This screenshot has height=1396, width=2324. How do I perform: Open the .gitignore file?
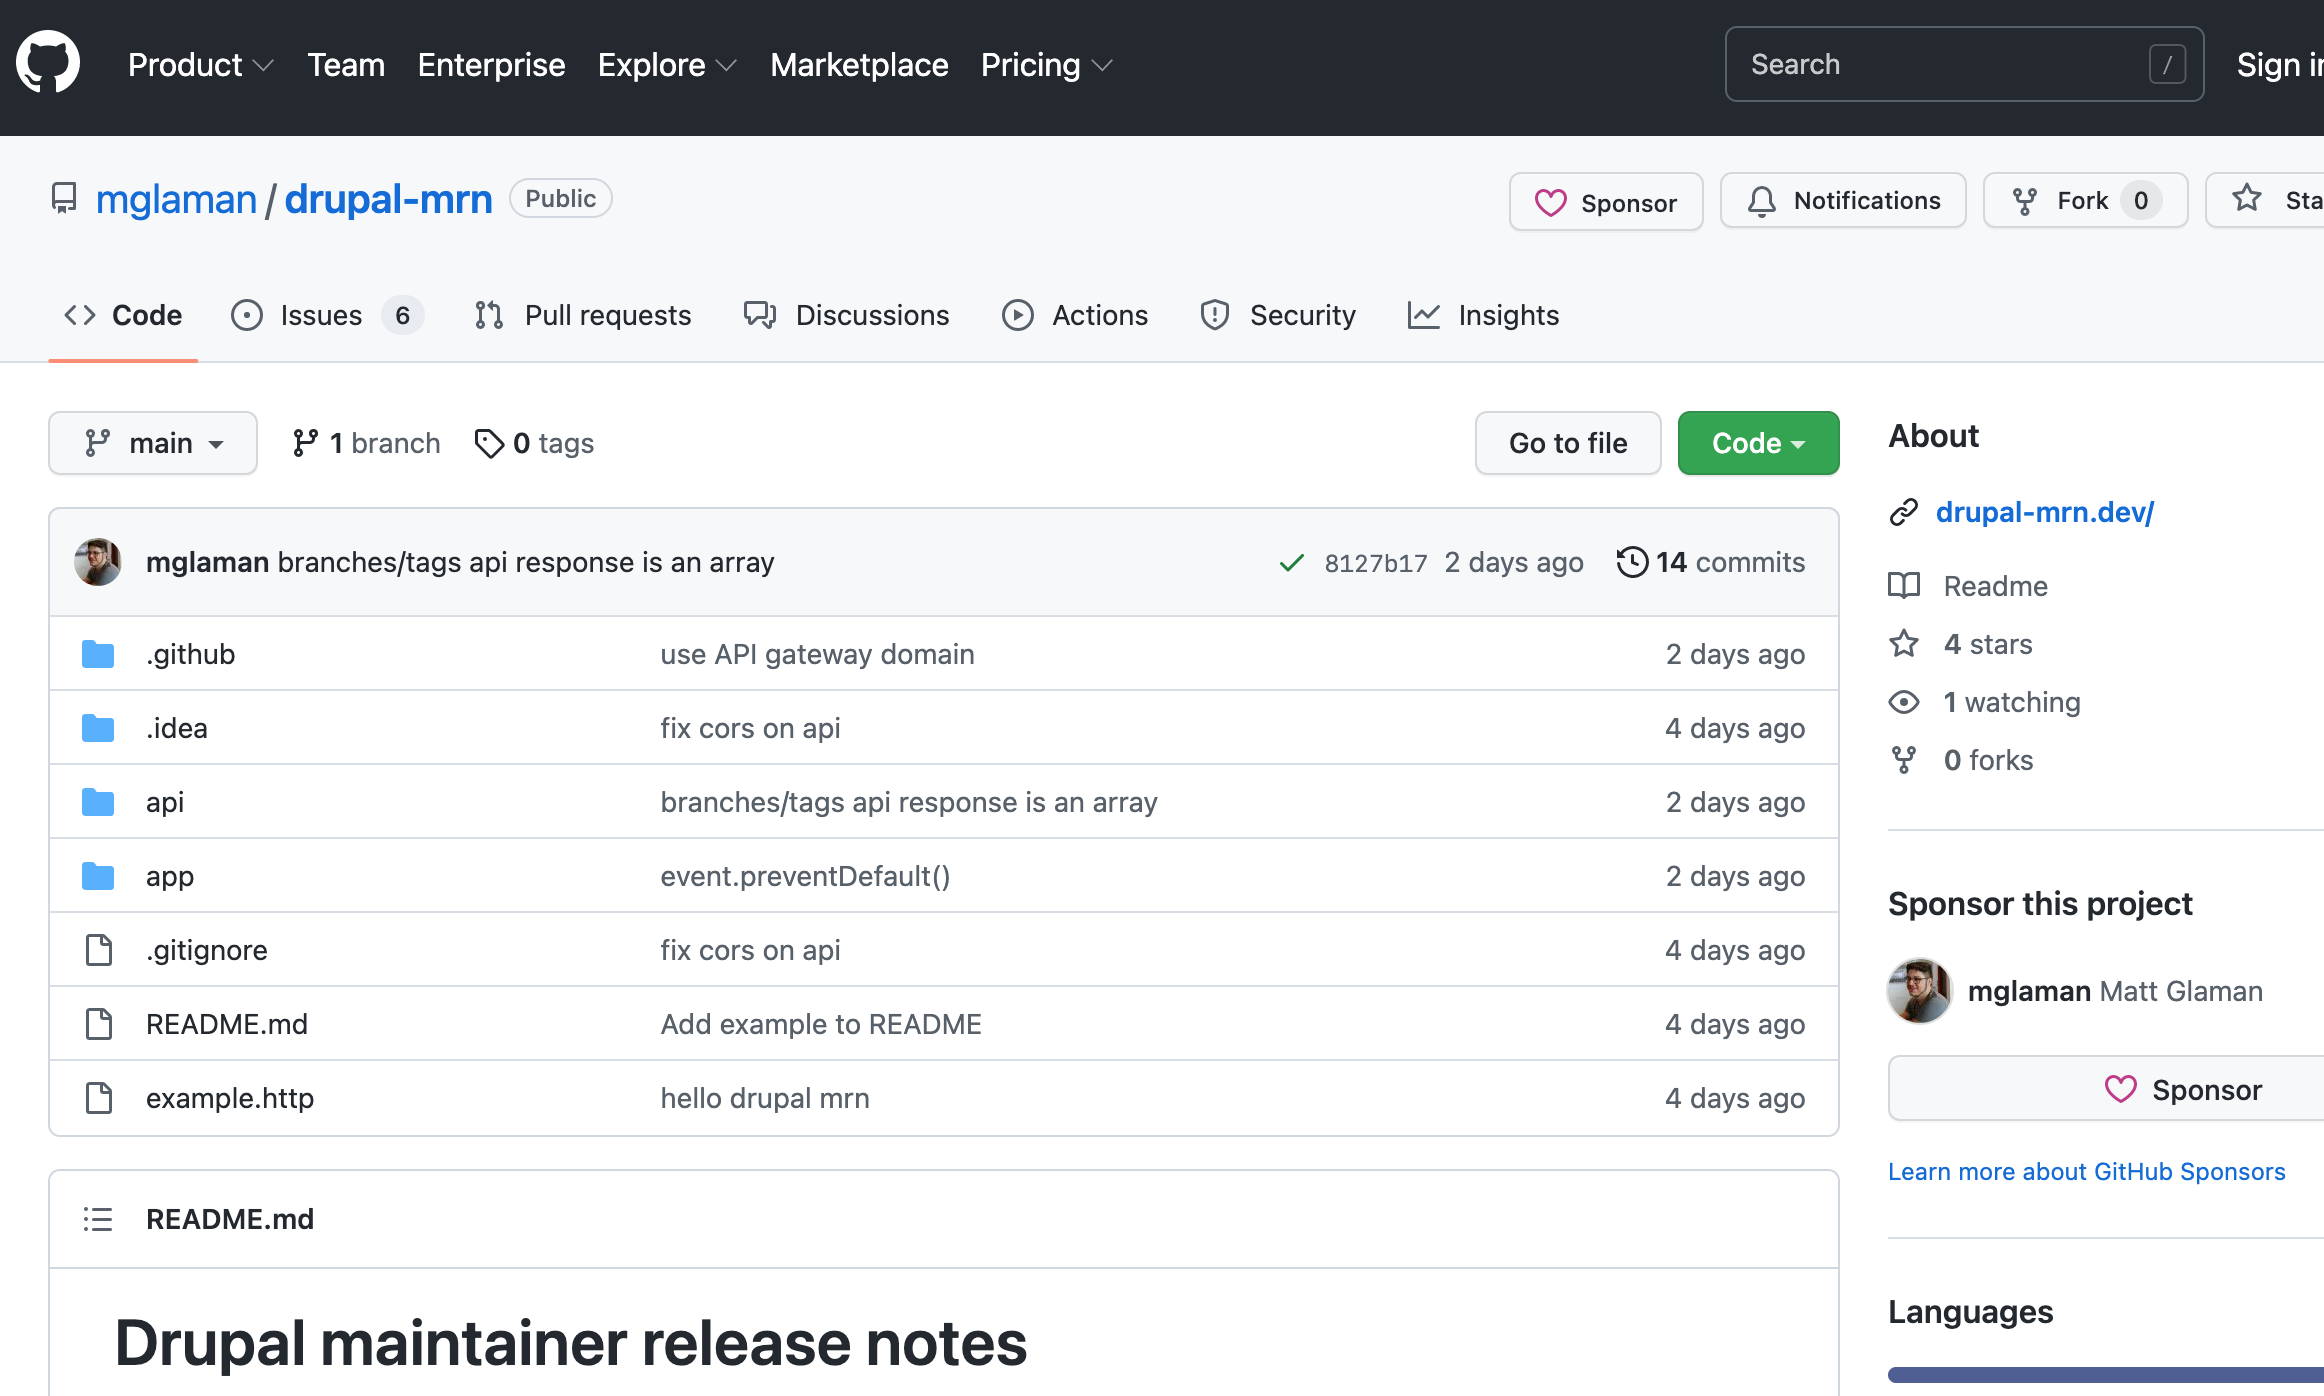[x=207, y=950]
